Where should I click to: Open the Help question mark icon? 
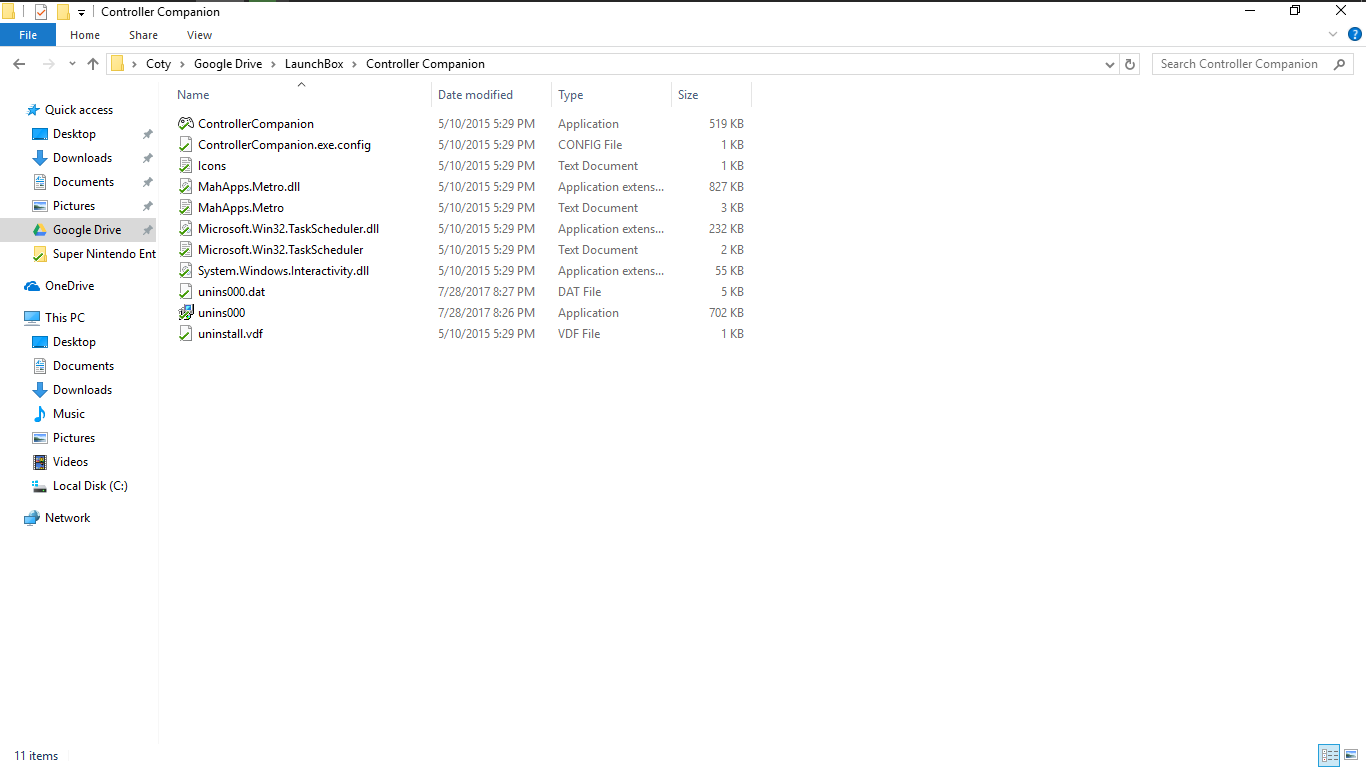1353,35
